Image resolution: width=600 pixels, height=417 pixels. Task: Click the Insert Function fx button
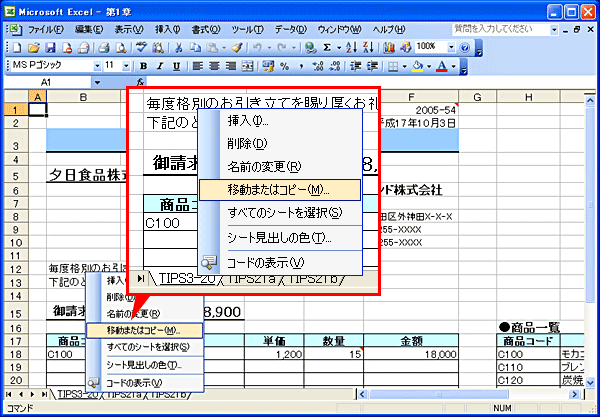pyautogui.click(x=141, y=82)
